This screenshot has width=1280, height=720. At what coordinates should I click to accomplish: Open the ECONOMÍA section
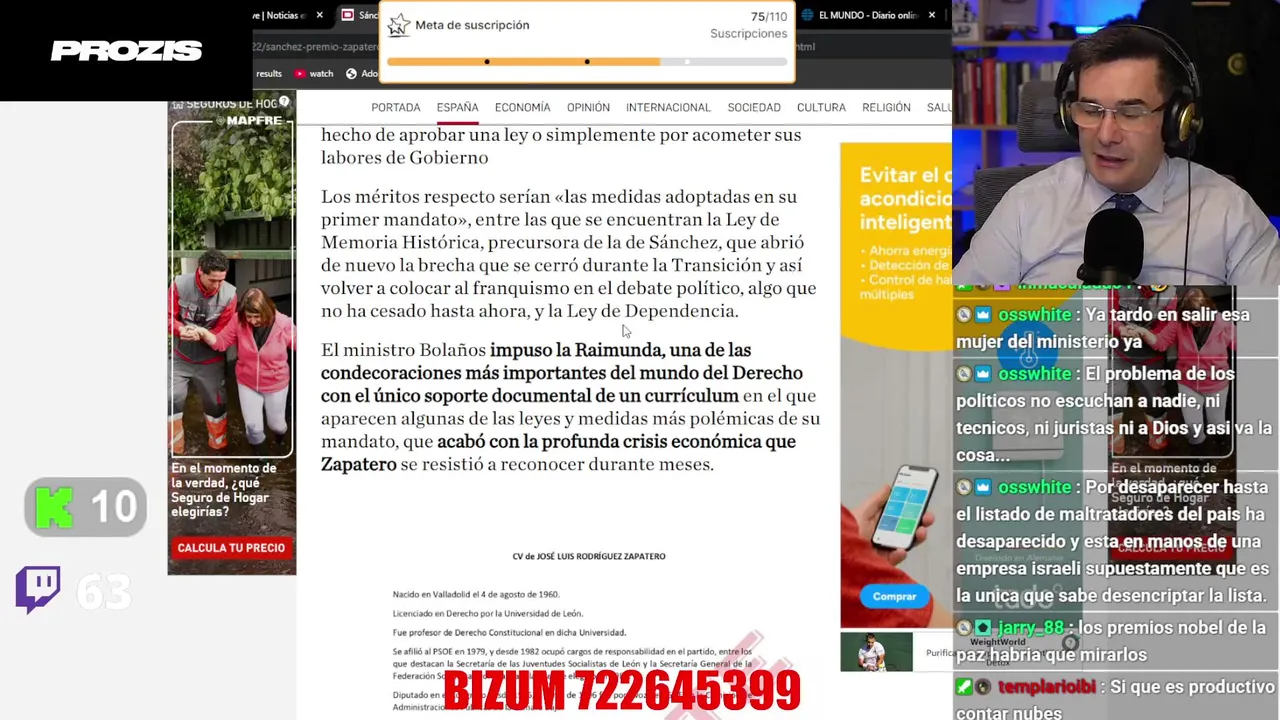[522, 107]
